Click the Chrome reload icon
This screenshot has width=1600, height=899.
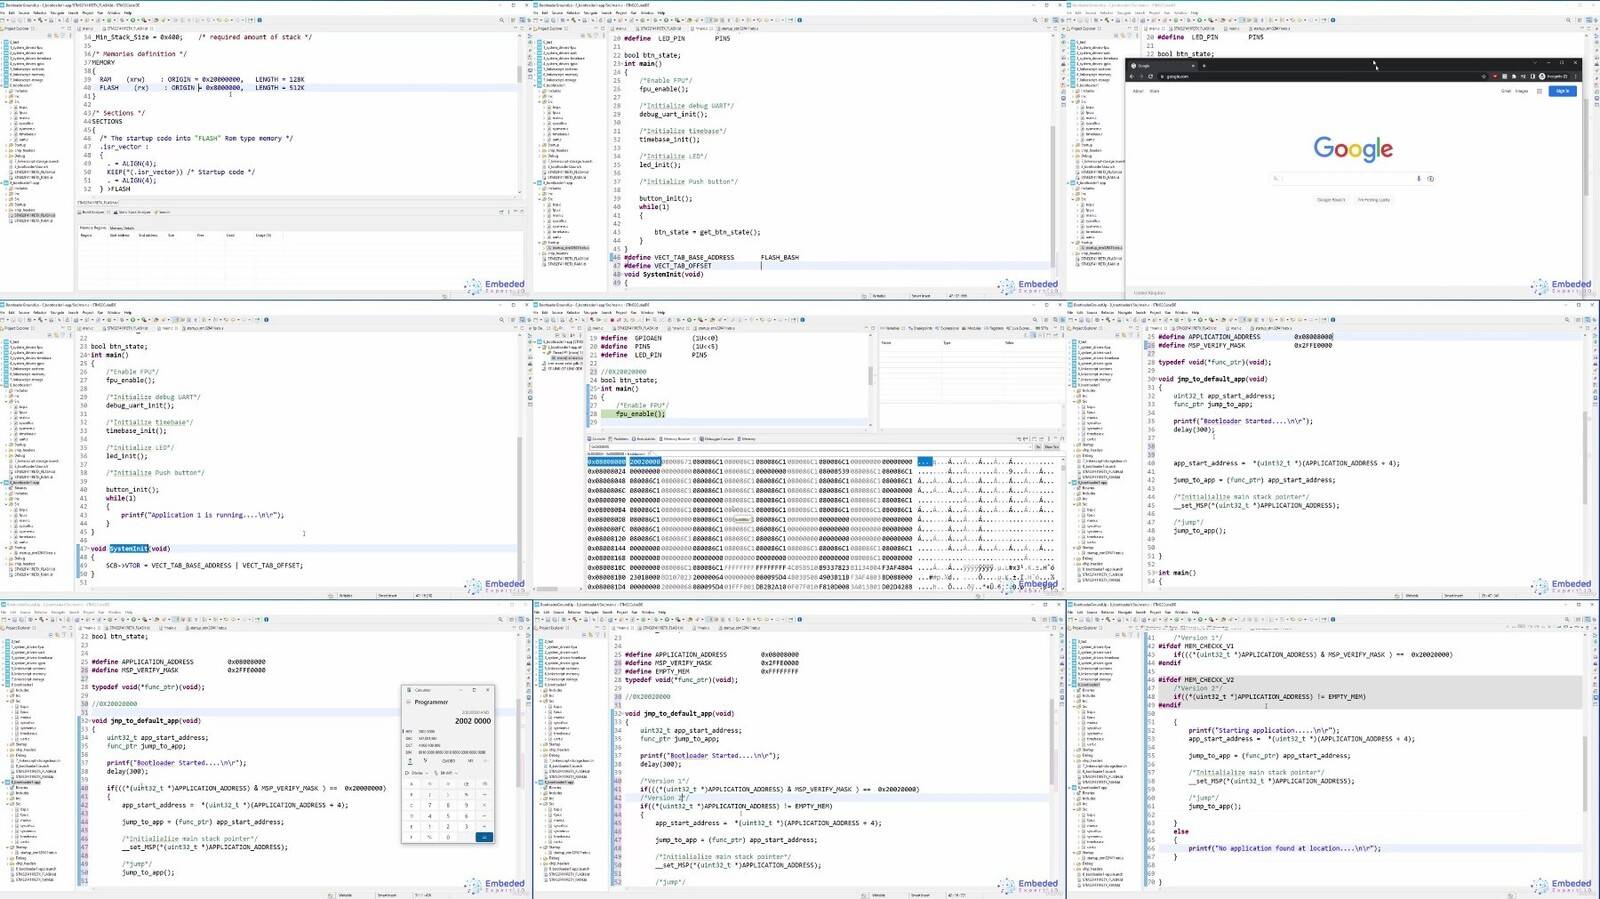[x=1151, y=76]
